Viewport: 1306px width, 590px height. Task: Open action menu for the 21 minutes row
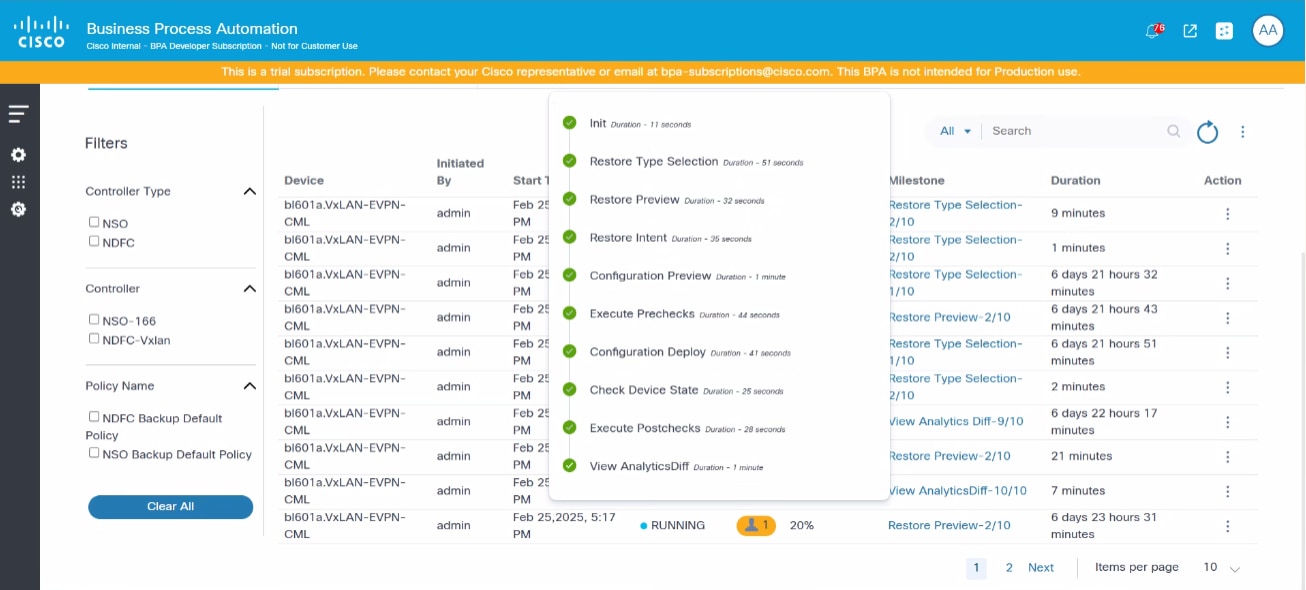click(1227, 456)
